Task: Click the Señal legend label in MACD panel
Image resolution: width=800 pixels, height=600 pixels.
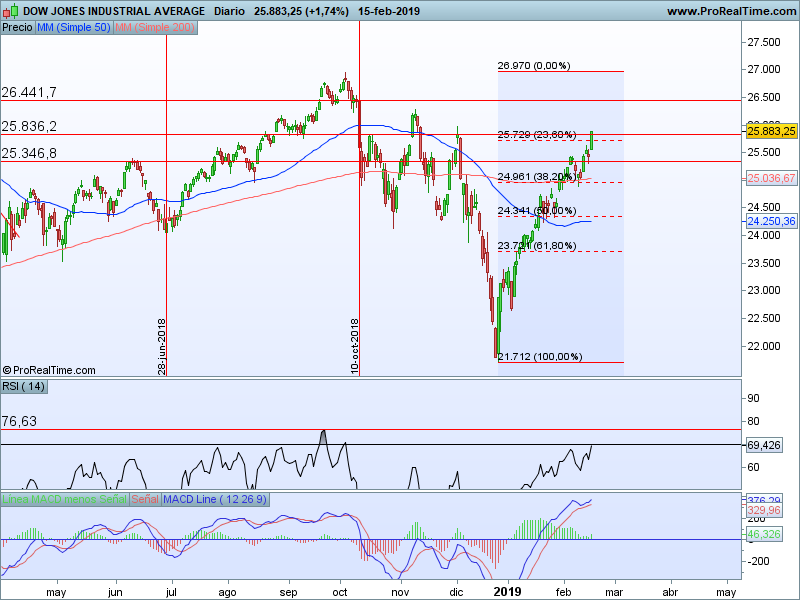Action: (145, 499)
